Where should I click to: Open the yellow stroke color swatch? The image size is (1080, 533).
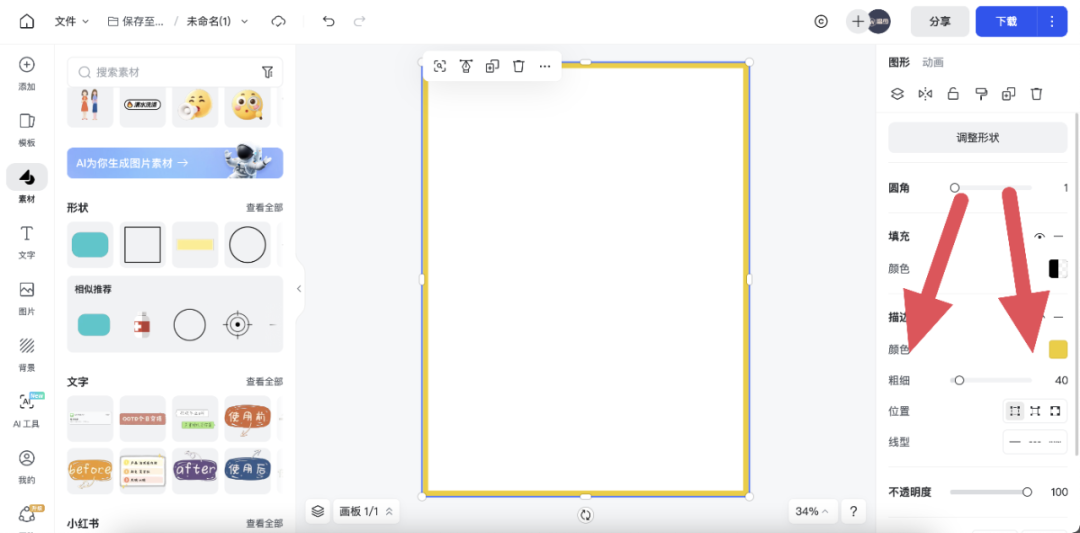pos(1057,349)
